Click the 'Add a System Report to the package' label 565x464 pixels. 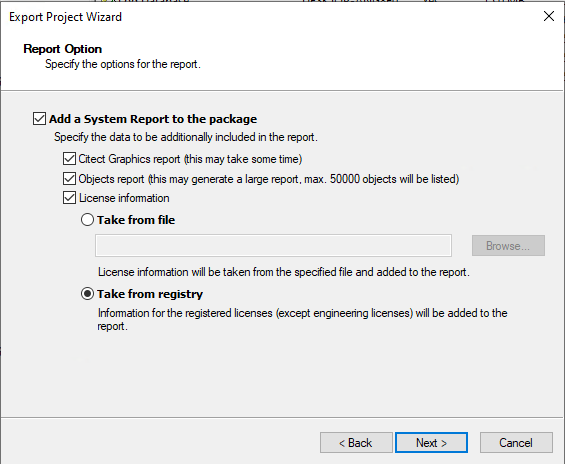point(153,119)
